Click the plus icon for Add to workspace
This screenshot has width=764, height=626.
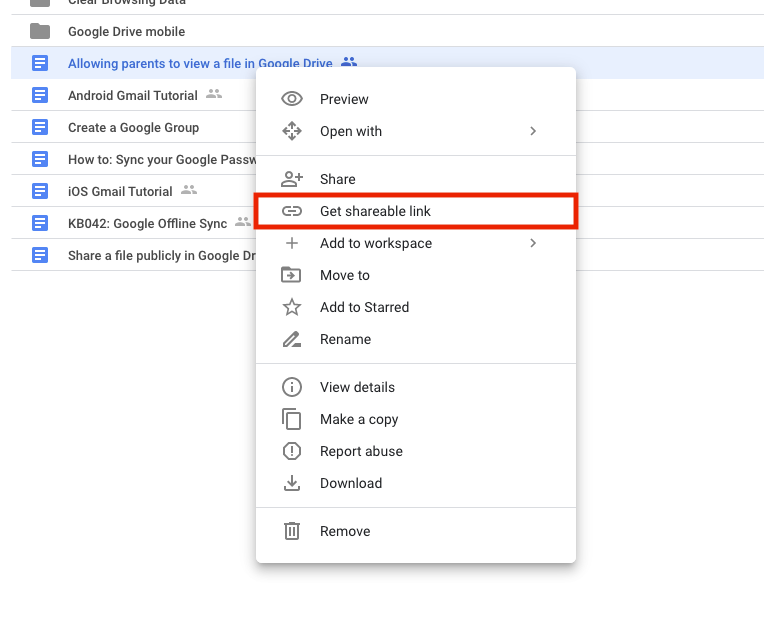[x=291, y=243]
